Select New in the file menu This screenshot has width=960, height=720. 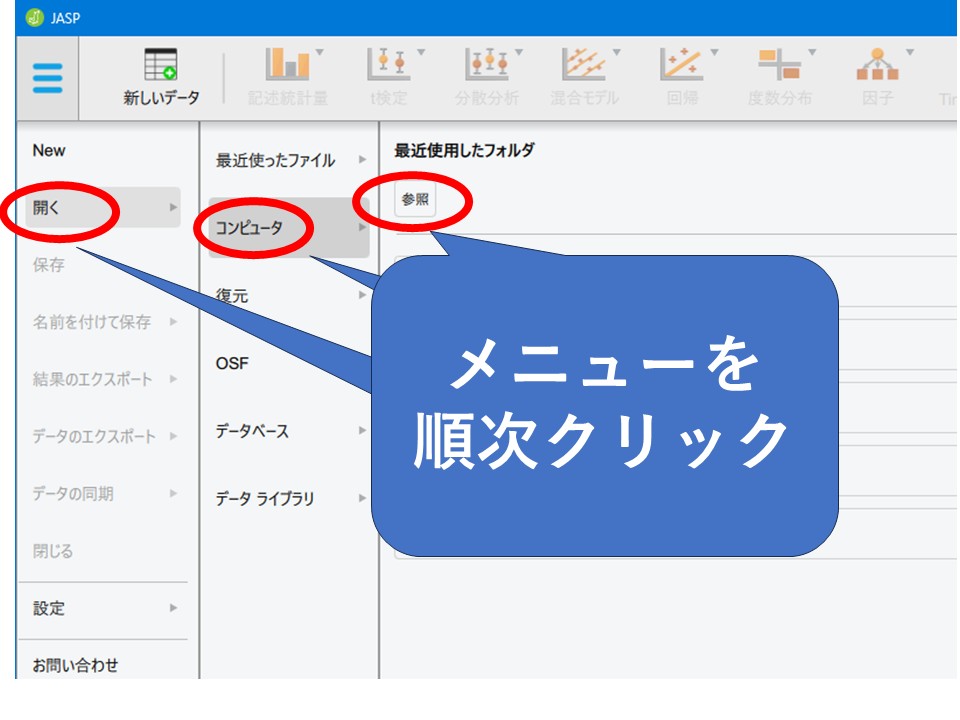[49, 151]
